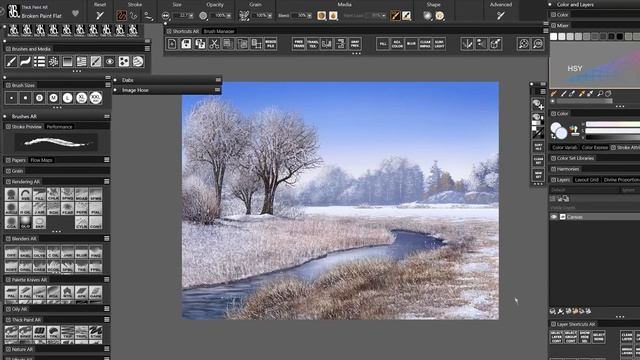Pick the white swatch in Mixer
The height and width of the screenshot is (360, 640).
(553, 37)
